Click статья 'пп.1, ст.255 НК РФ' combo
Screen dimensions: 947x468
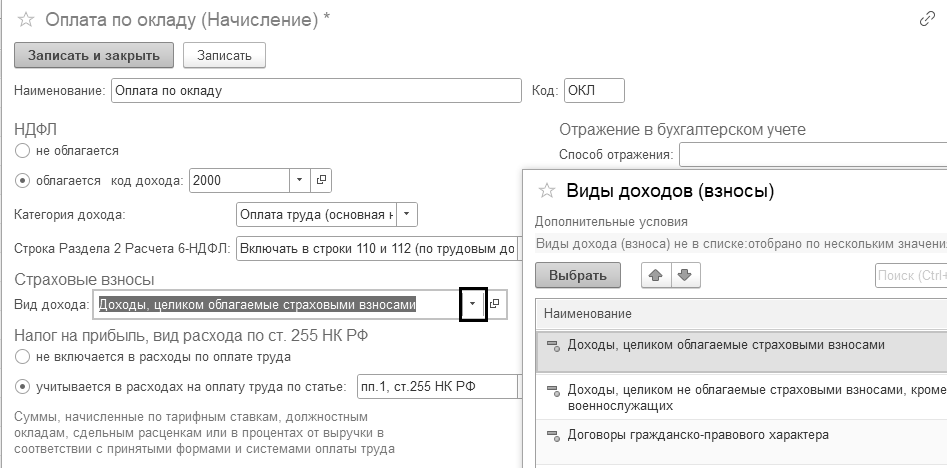pos(440,386)
